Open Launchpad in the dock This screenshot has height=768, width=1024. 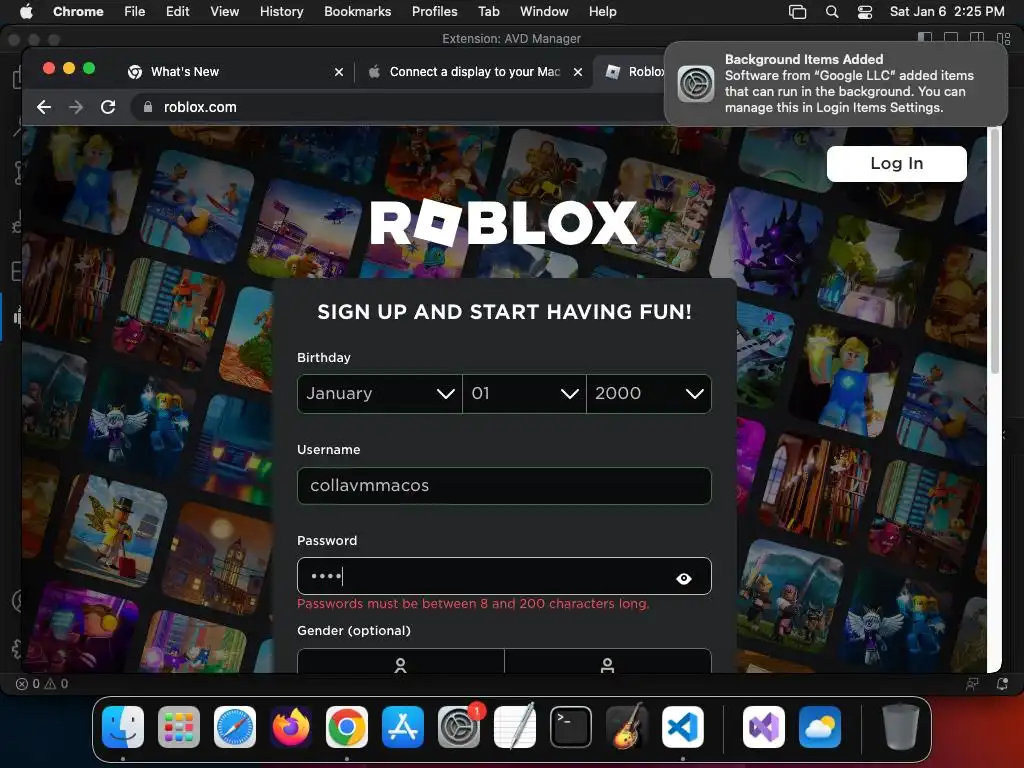tap(178, 727)
